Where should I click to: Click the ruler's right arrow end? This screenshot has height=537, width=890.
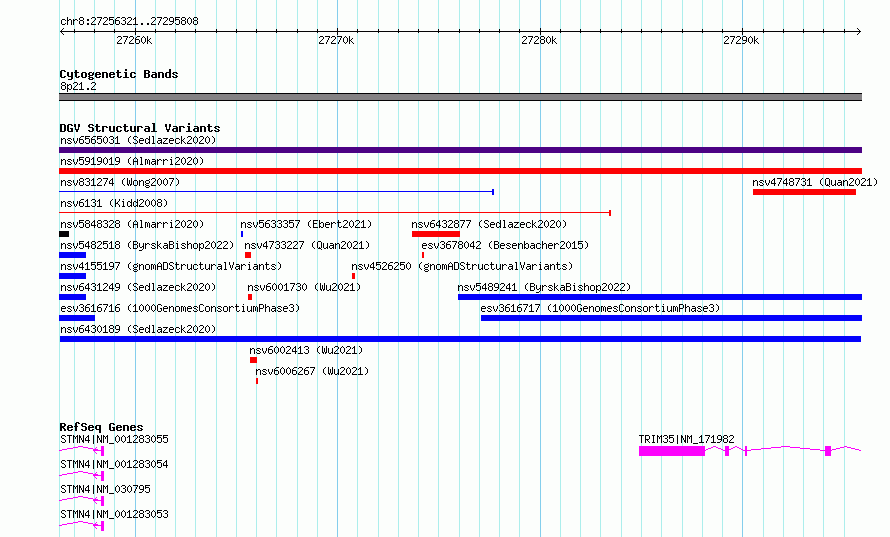[859, 32]
